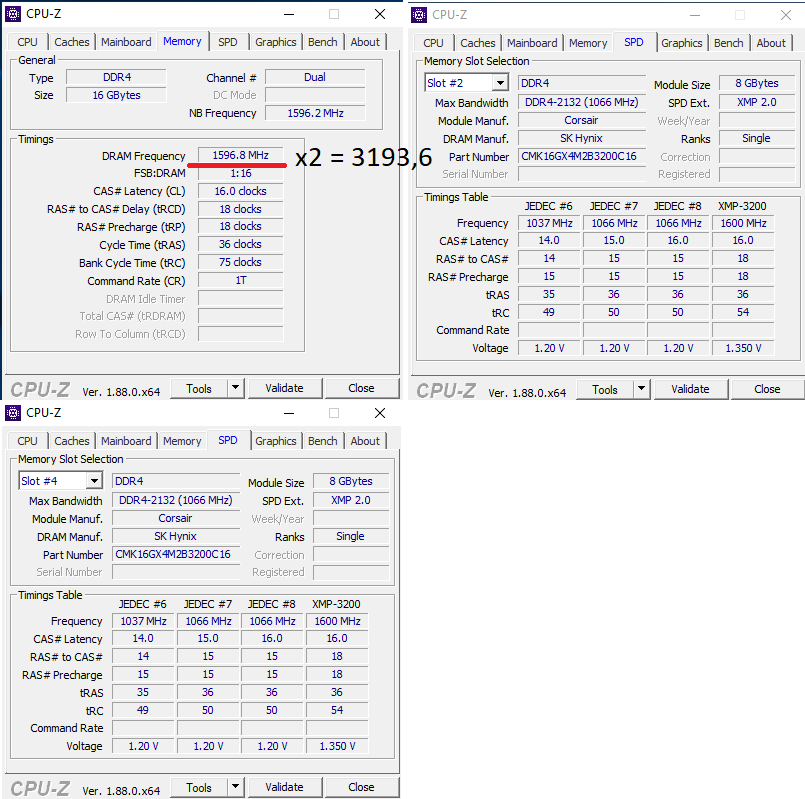805x799 pixels.
Task: Switch to Memory tab in Slot #2 window
Action: point(588,43)
